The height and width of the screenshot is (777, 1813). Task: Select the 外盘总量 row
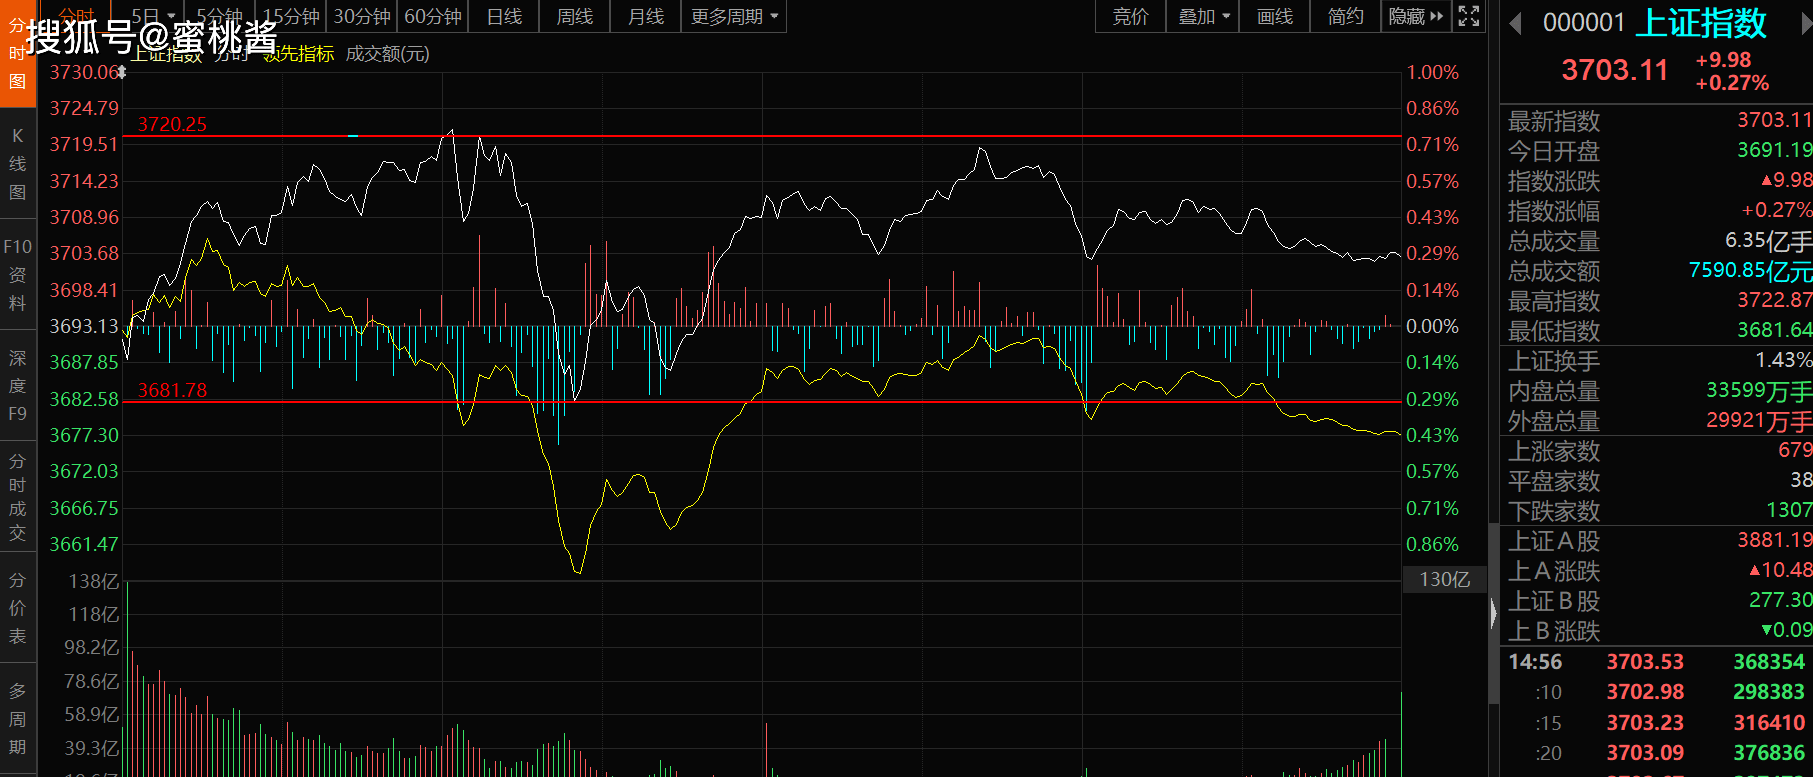click(x=1657, y=421)
